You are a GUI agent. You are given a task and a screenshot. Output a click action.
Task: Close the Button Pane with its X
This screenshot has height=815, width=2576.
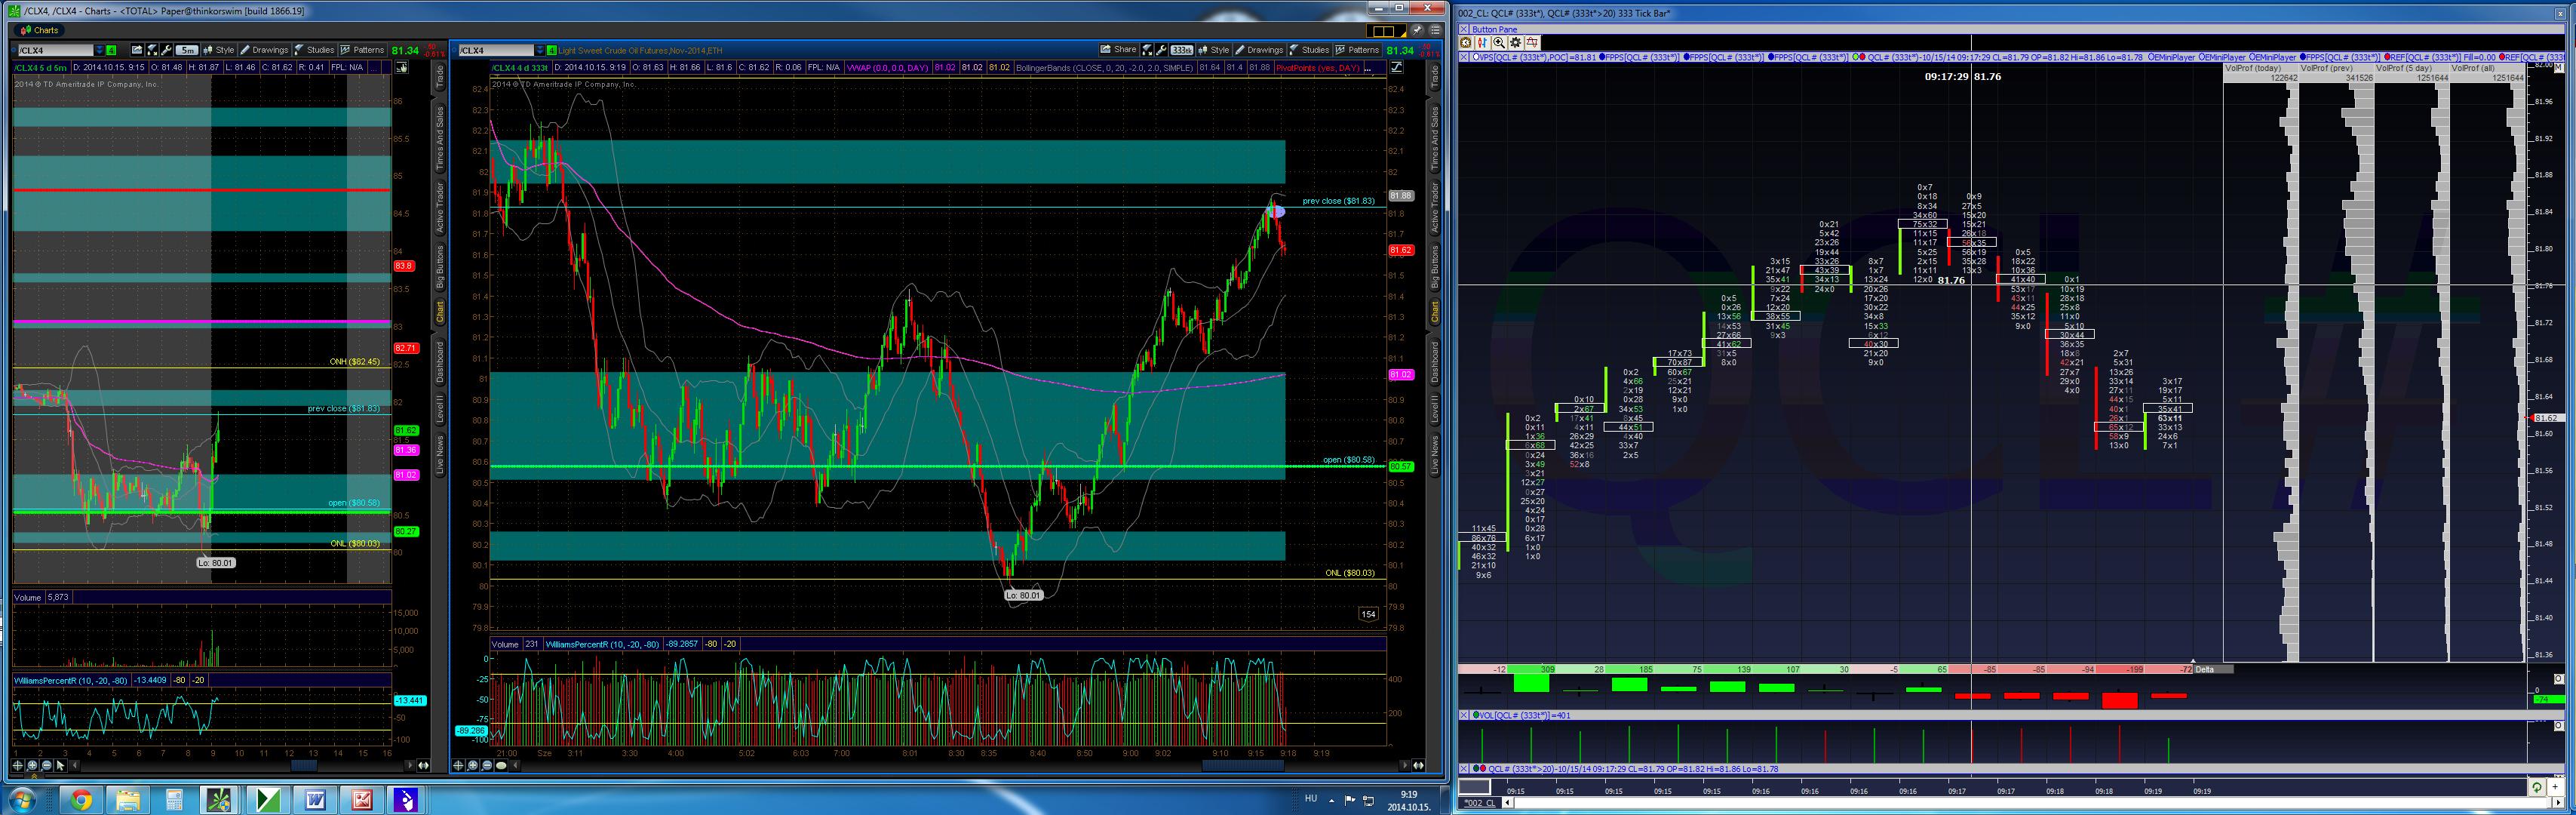click(x=1464, y=30)
